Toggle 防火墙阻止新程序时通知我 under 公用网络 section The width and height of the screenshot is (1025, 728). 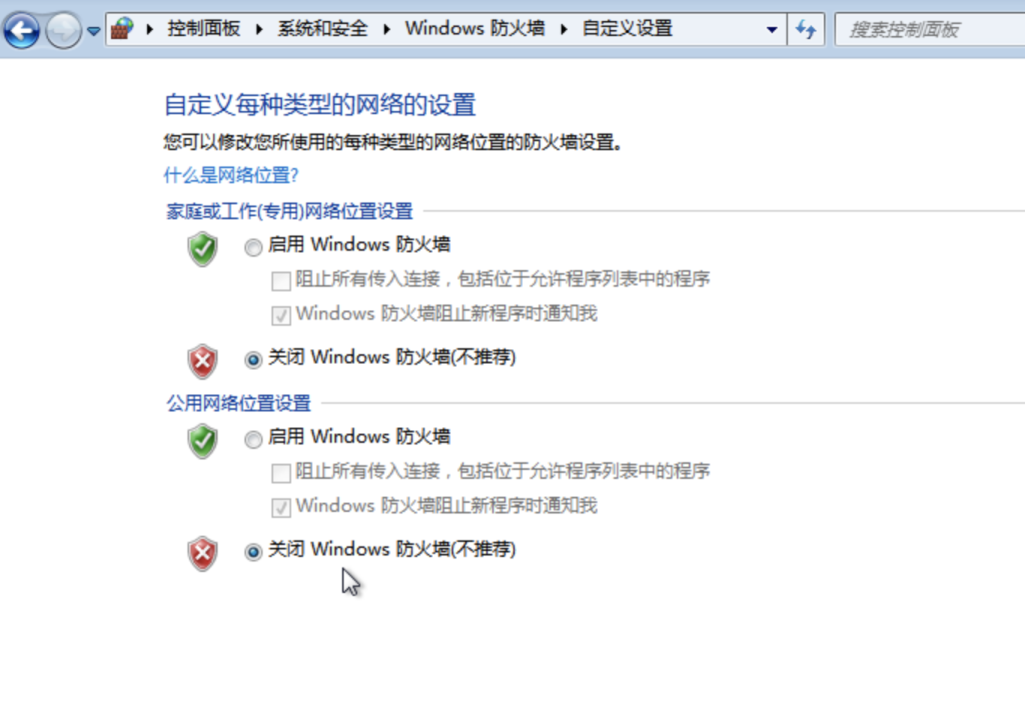281,508
